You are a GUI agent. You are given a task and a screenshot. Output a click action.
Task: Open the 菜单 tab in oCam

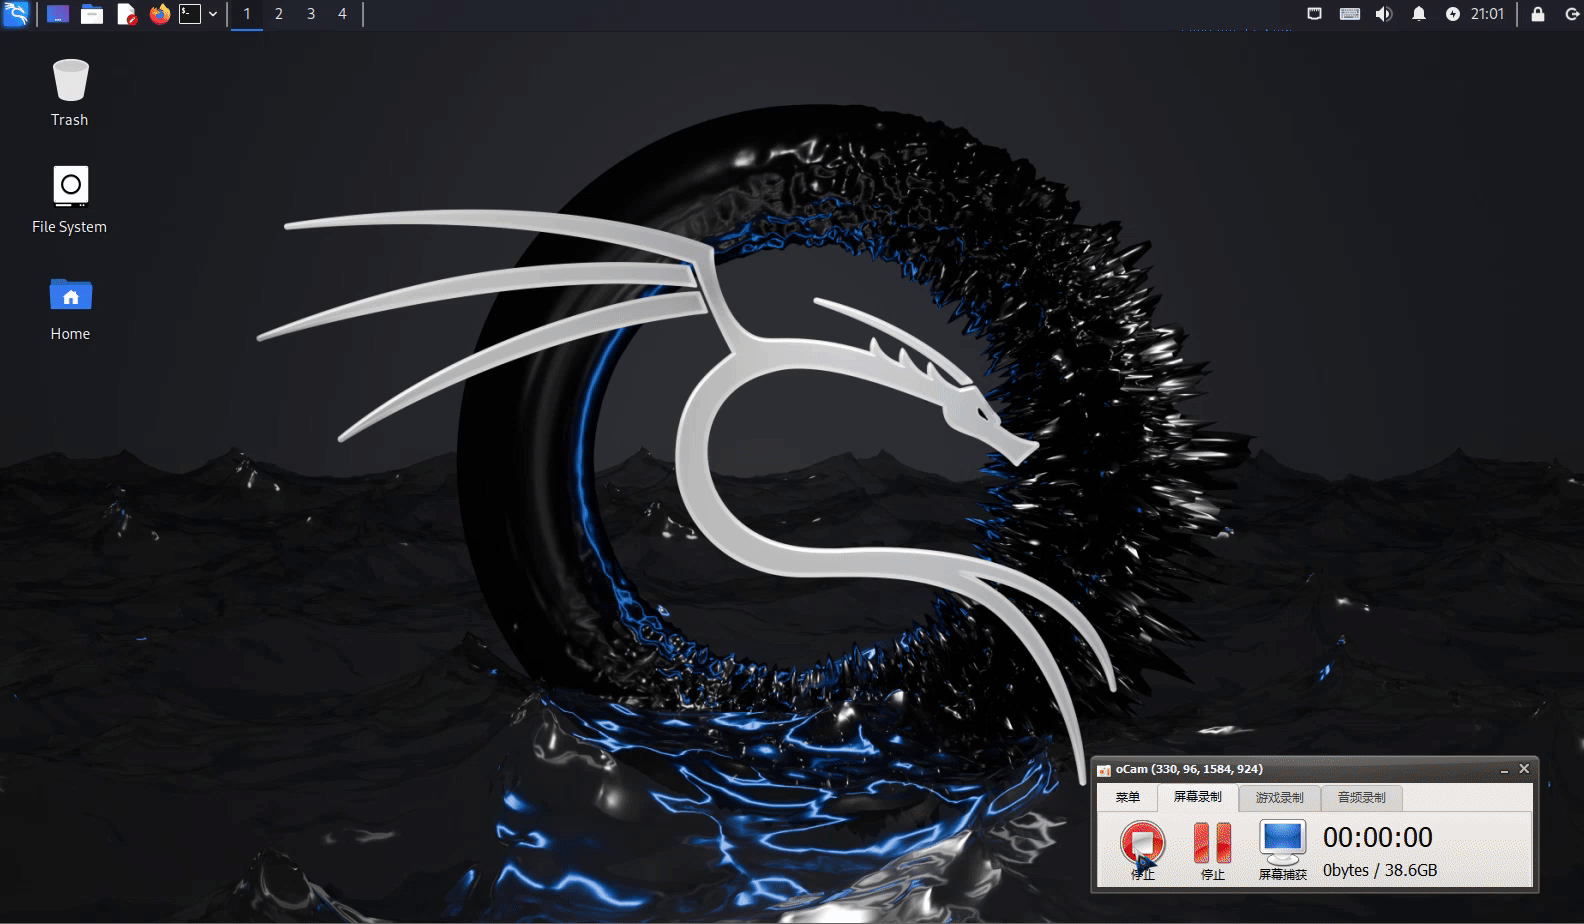click(x=1127, y=798)
